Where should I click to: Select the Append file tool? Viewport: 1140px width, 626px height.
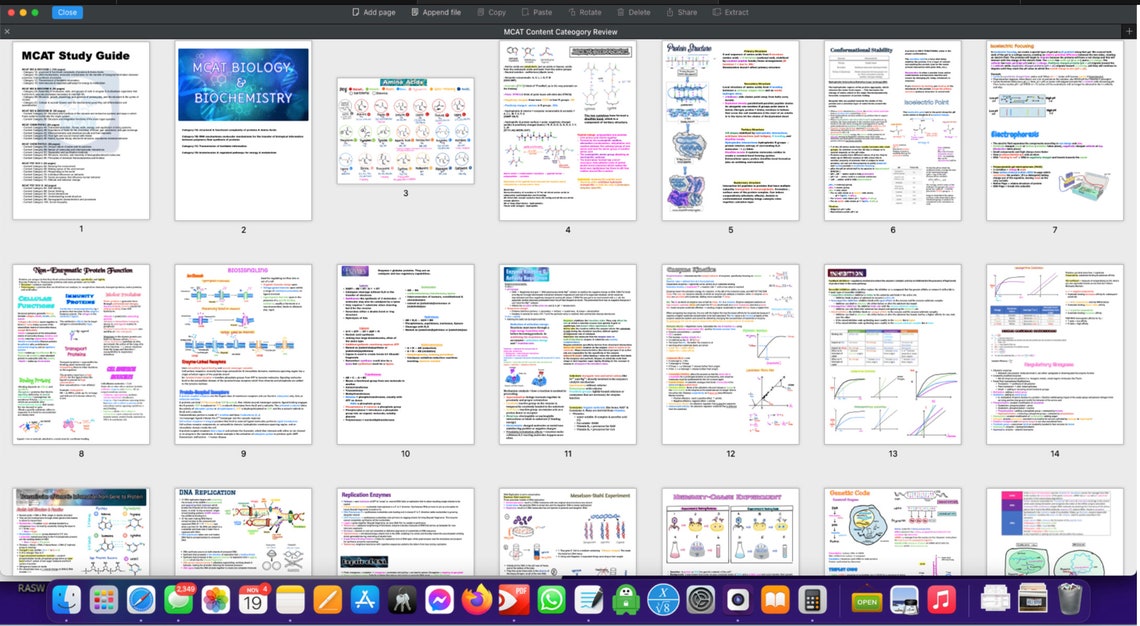[x=435, y=12]
